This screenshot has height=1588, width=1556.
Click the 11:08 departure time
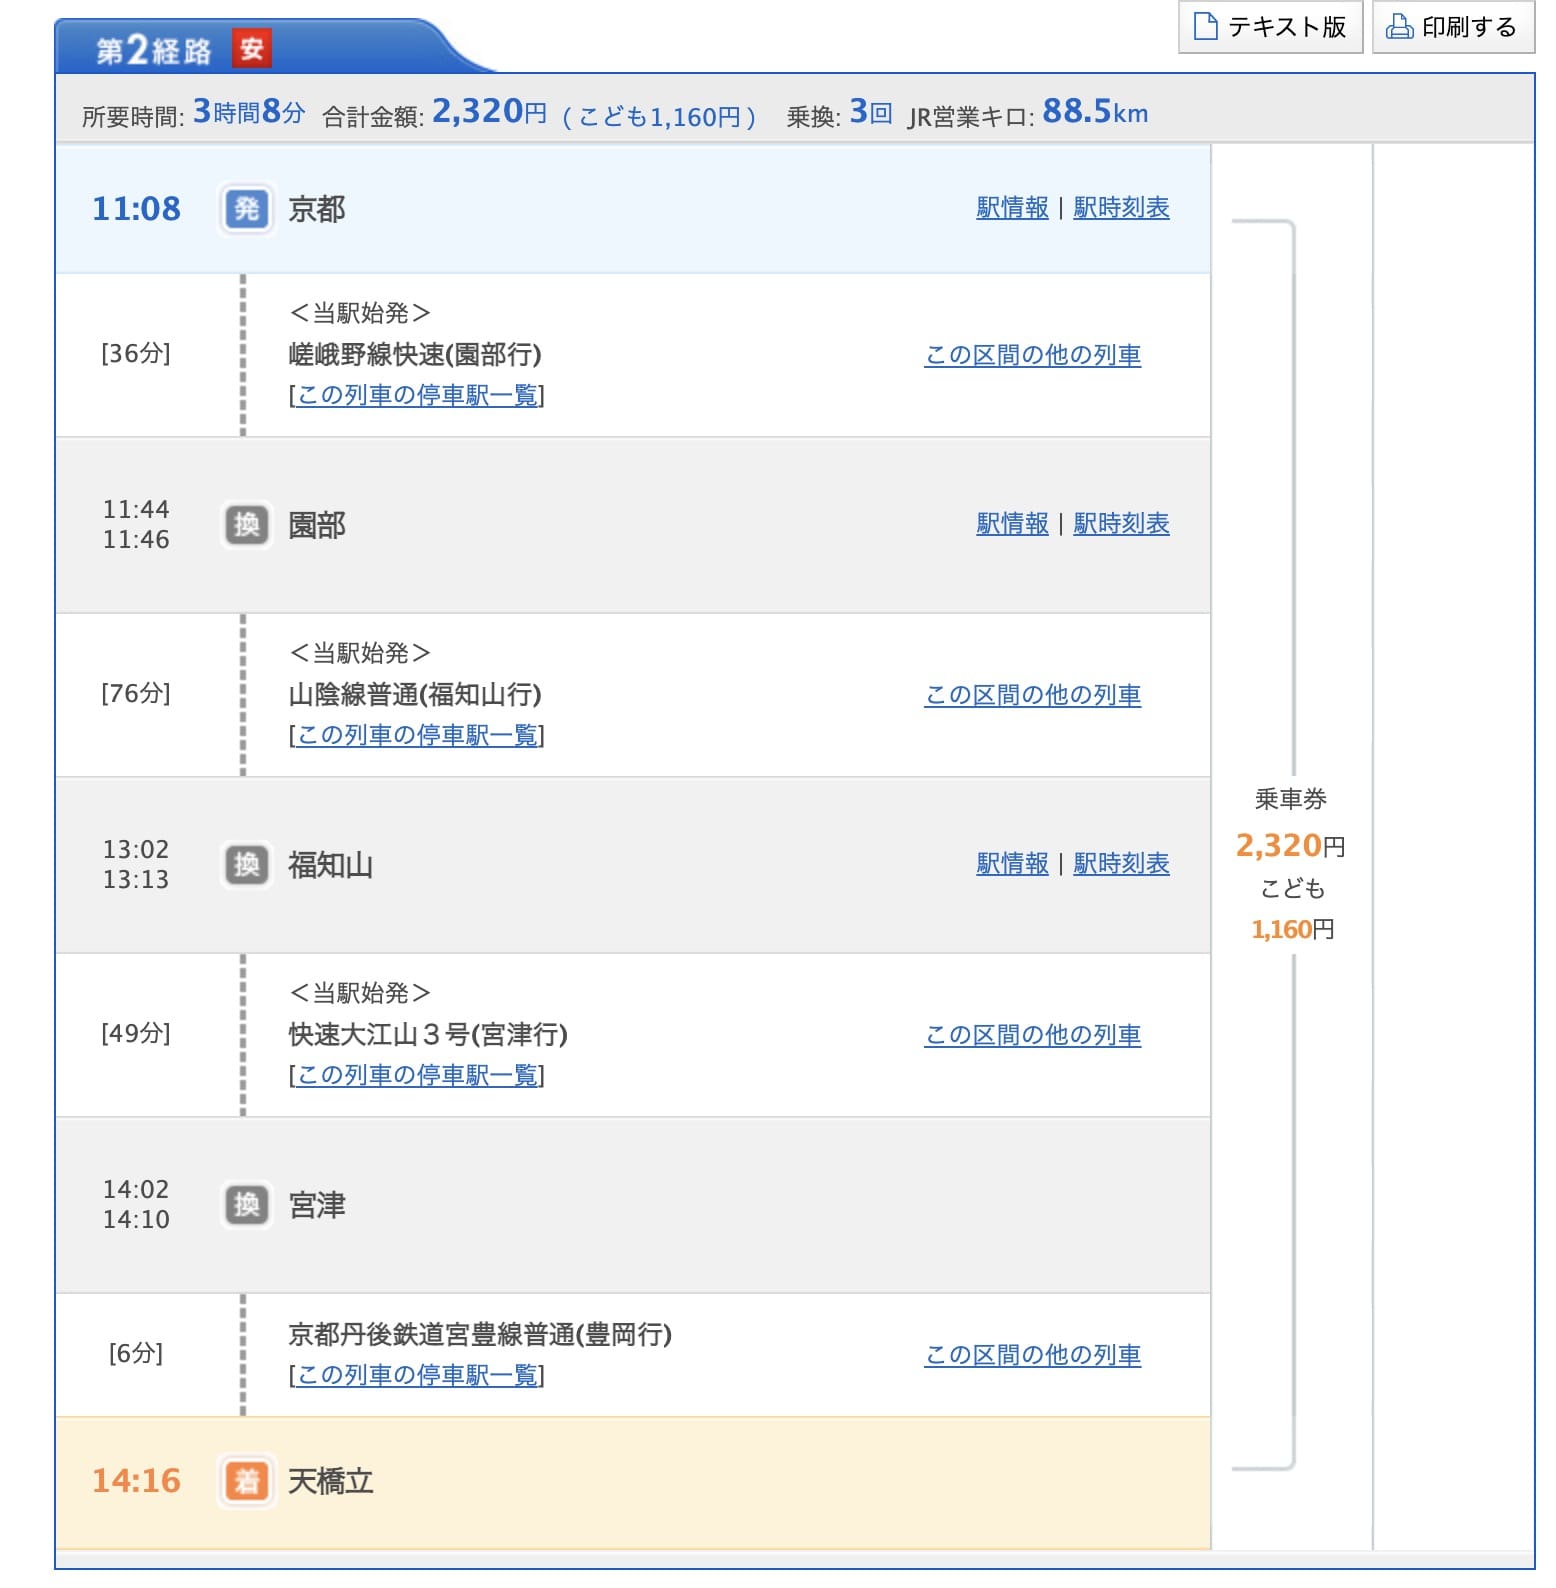pyautogui.click(x=136, y=209)
